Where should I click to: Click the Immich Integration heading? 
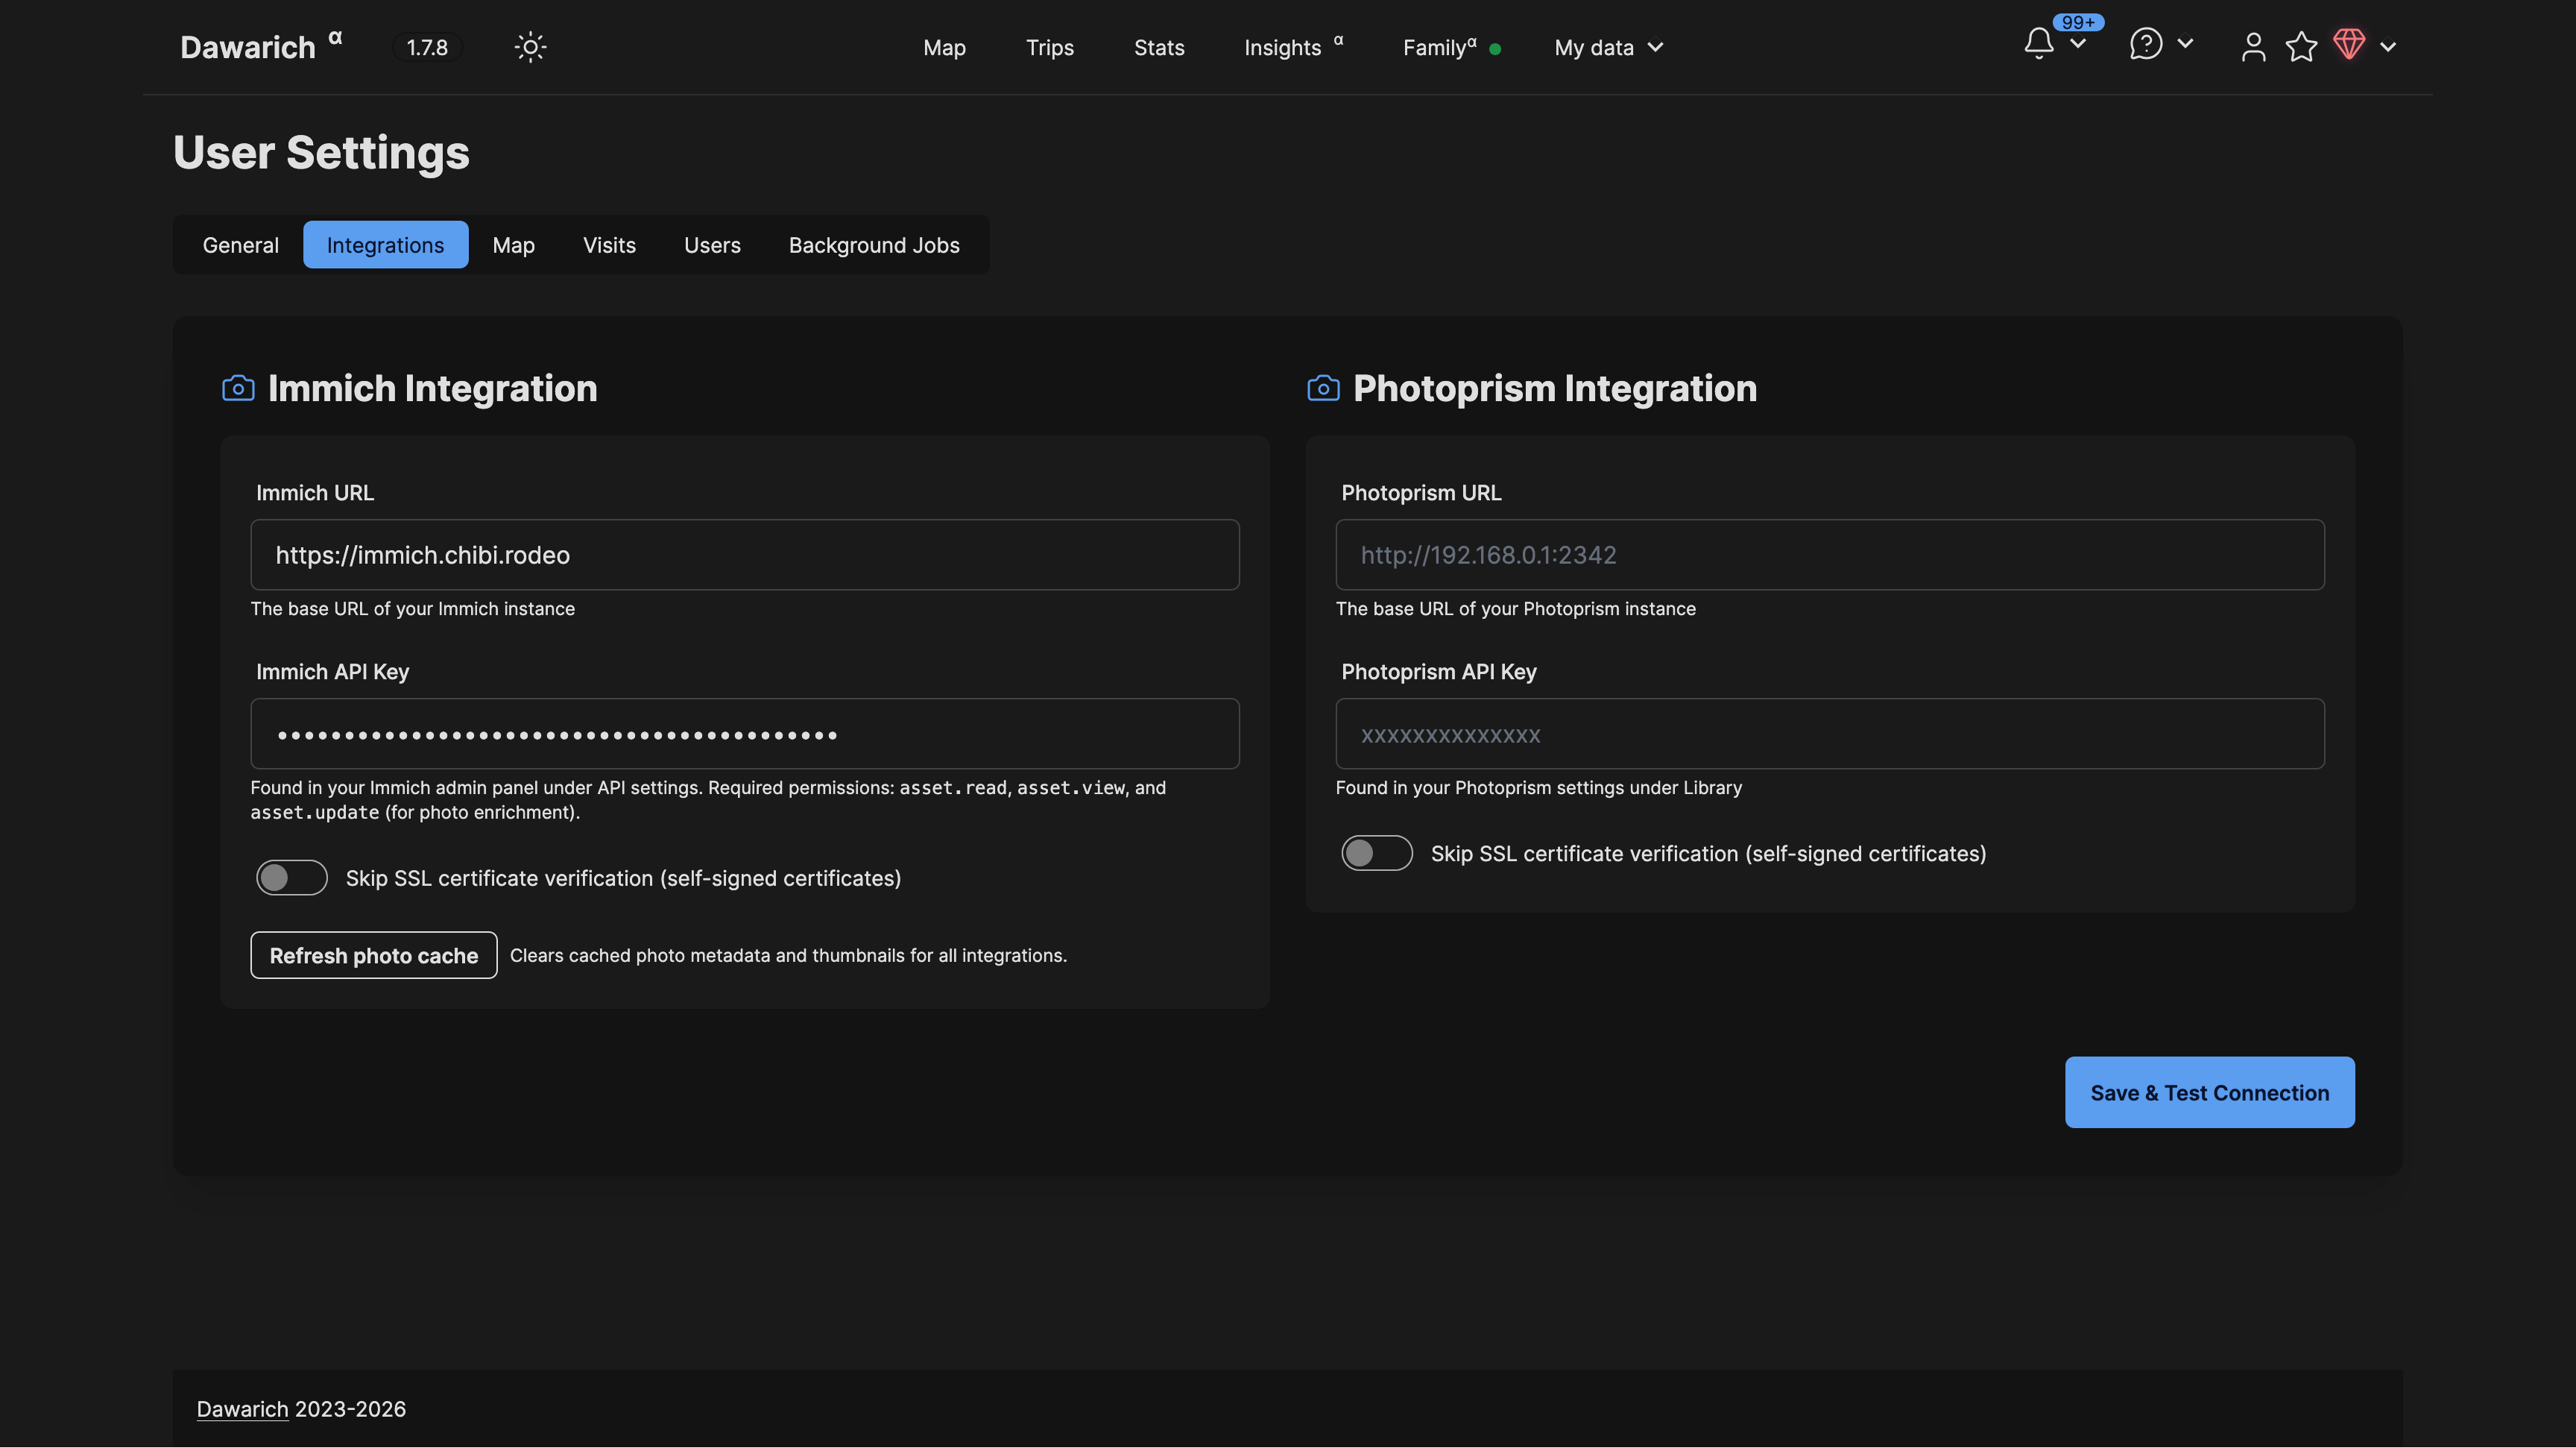pos(432,388)
